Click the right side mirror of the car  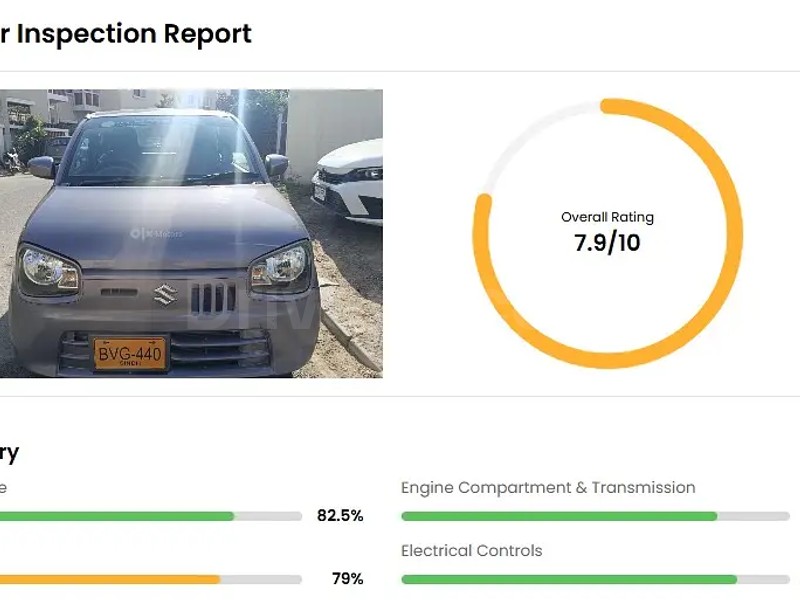[x=276, y=164]
